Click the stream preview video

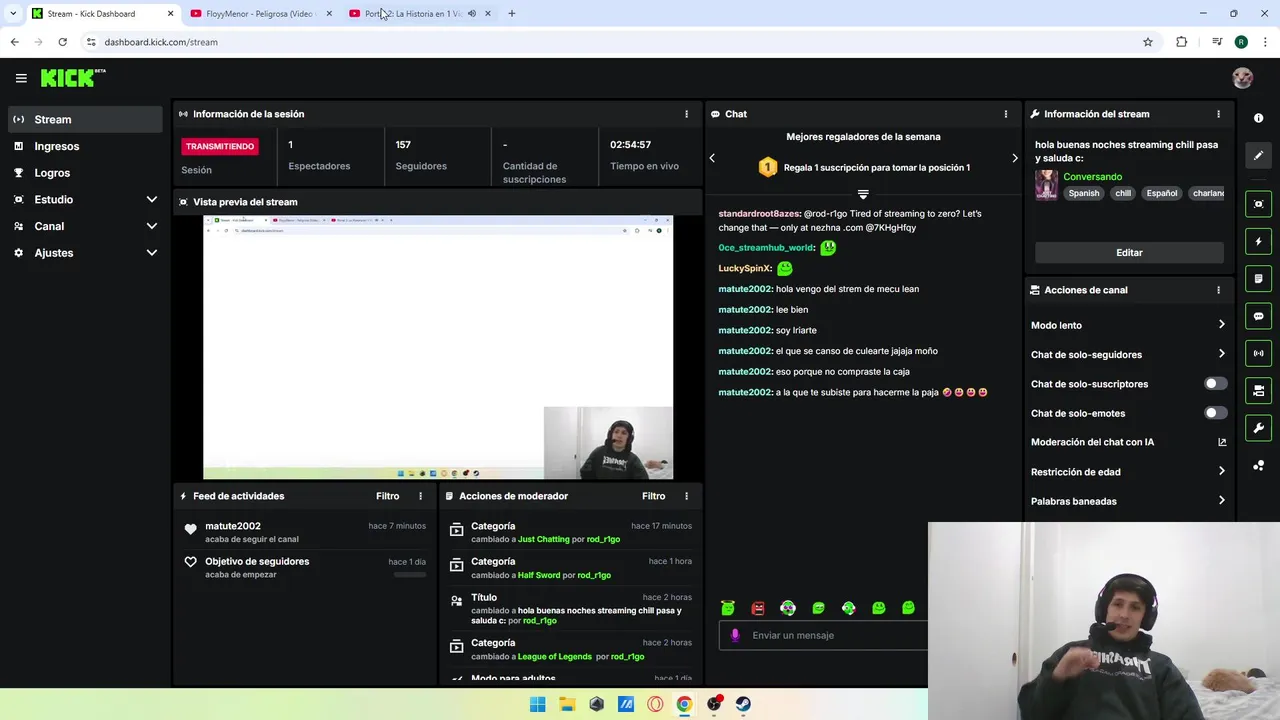[x=438, y=347]
